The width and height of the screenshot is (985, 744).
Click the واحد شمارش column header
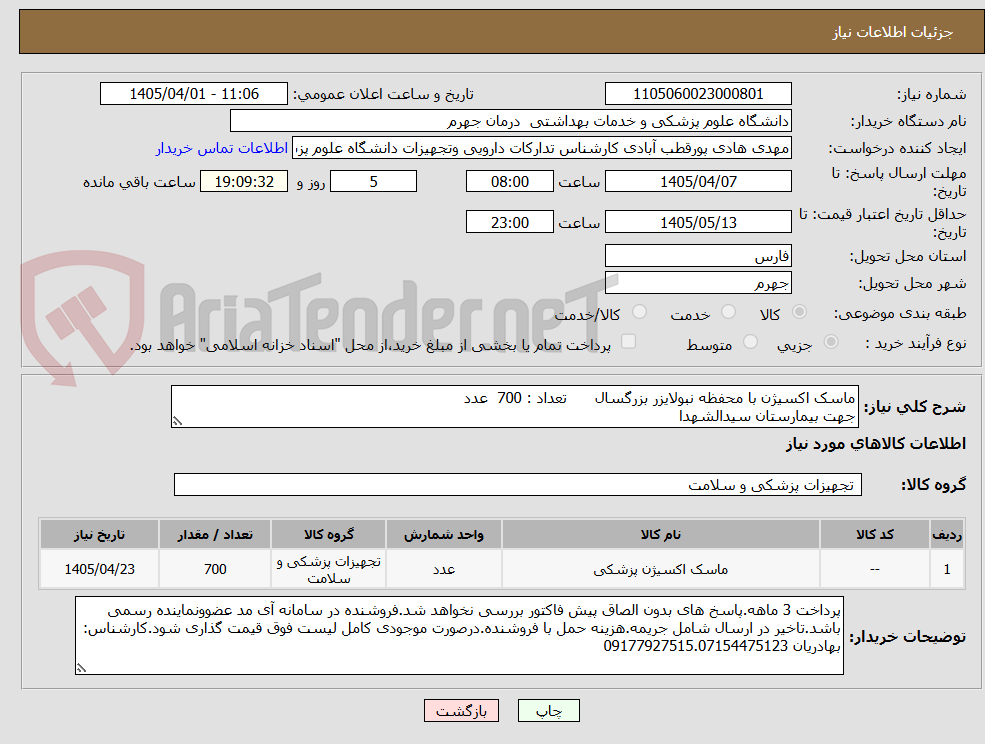point(444,534)
